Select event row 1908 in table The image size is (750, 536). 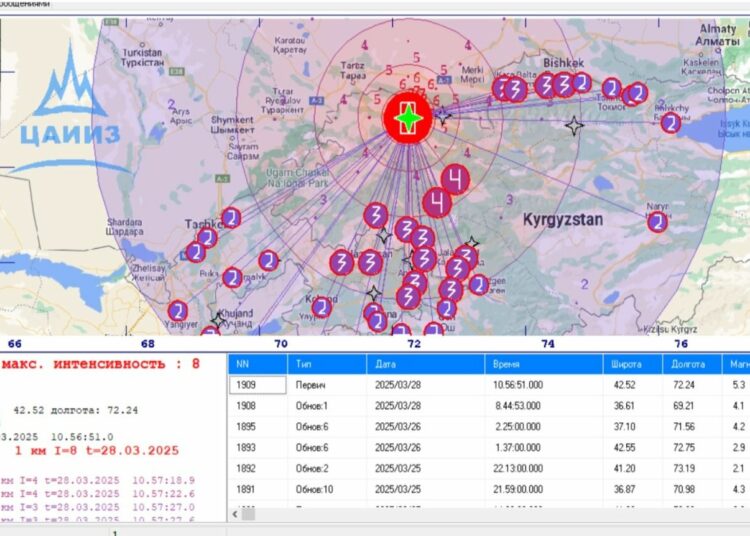257,406
